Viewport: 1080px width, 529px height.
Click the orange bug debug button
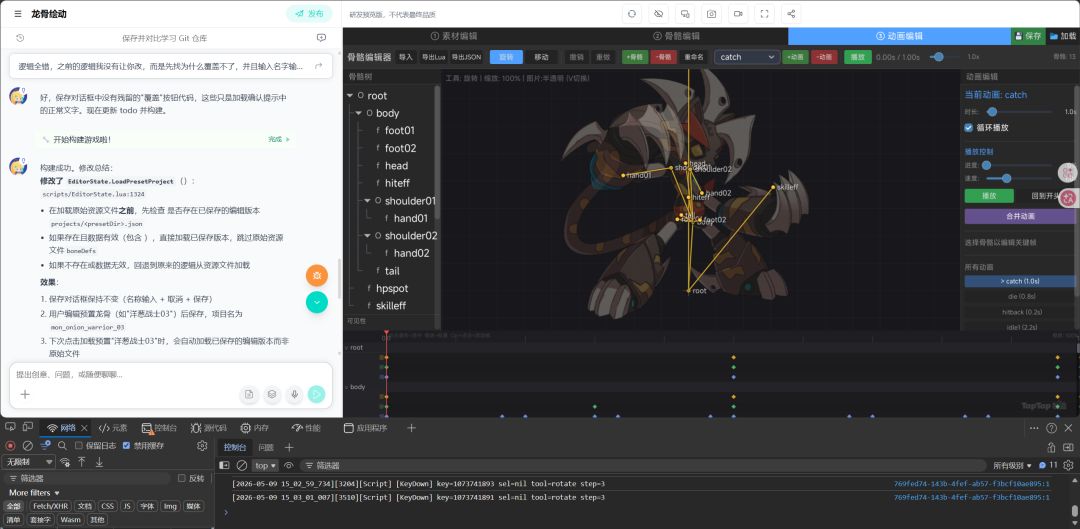(x=317, y=276)
